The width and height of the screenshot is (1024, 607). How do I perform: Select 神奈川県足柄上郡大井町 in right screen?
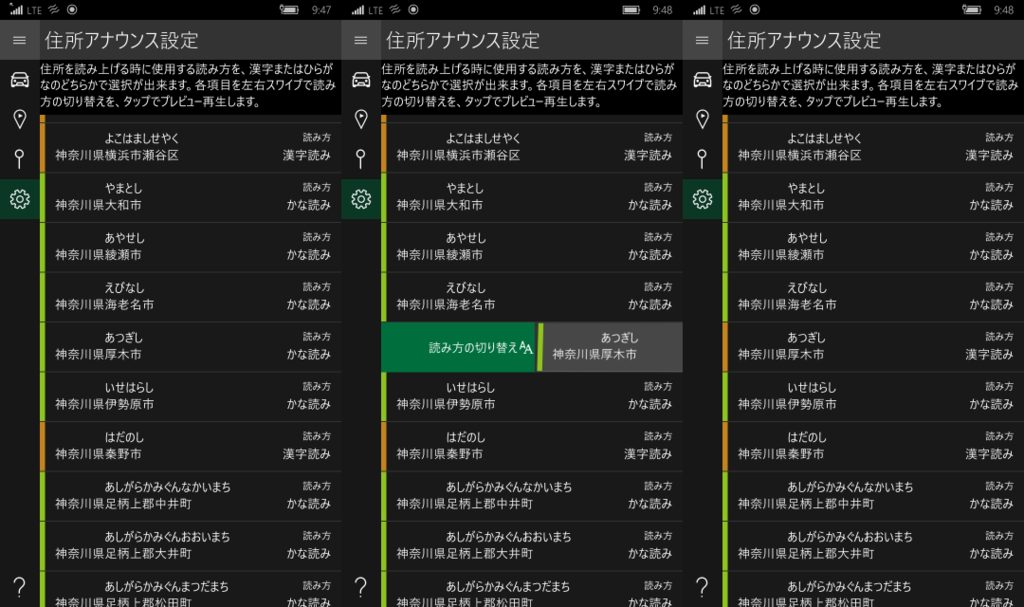click(806, 553)
